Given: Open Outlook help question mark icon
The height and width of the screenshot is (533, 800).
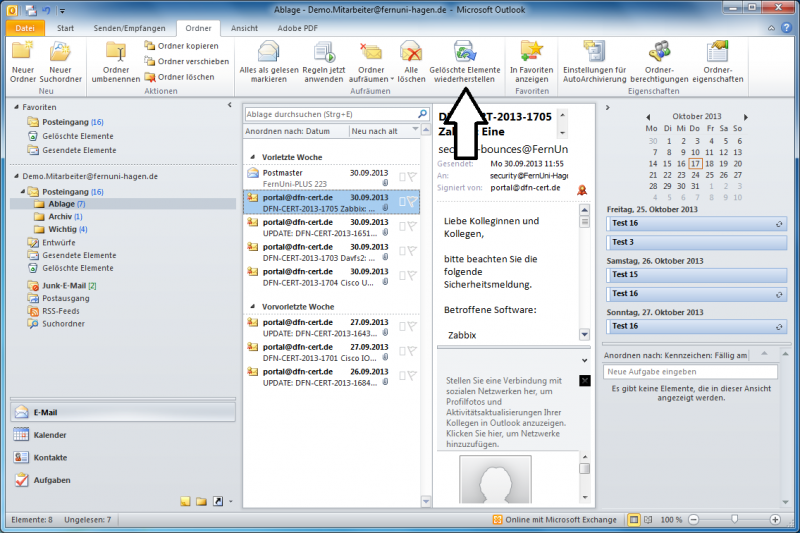Looking at the screenshot, I should click(x=787, y=28).
